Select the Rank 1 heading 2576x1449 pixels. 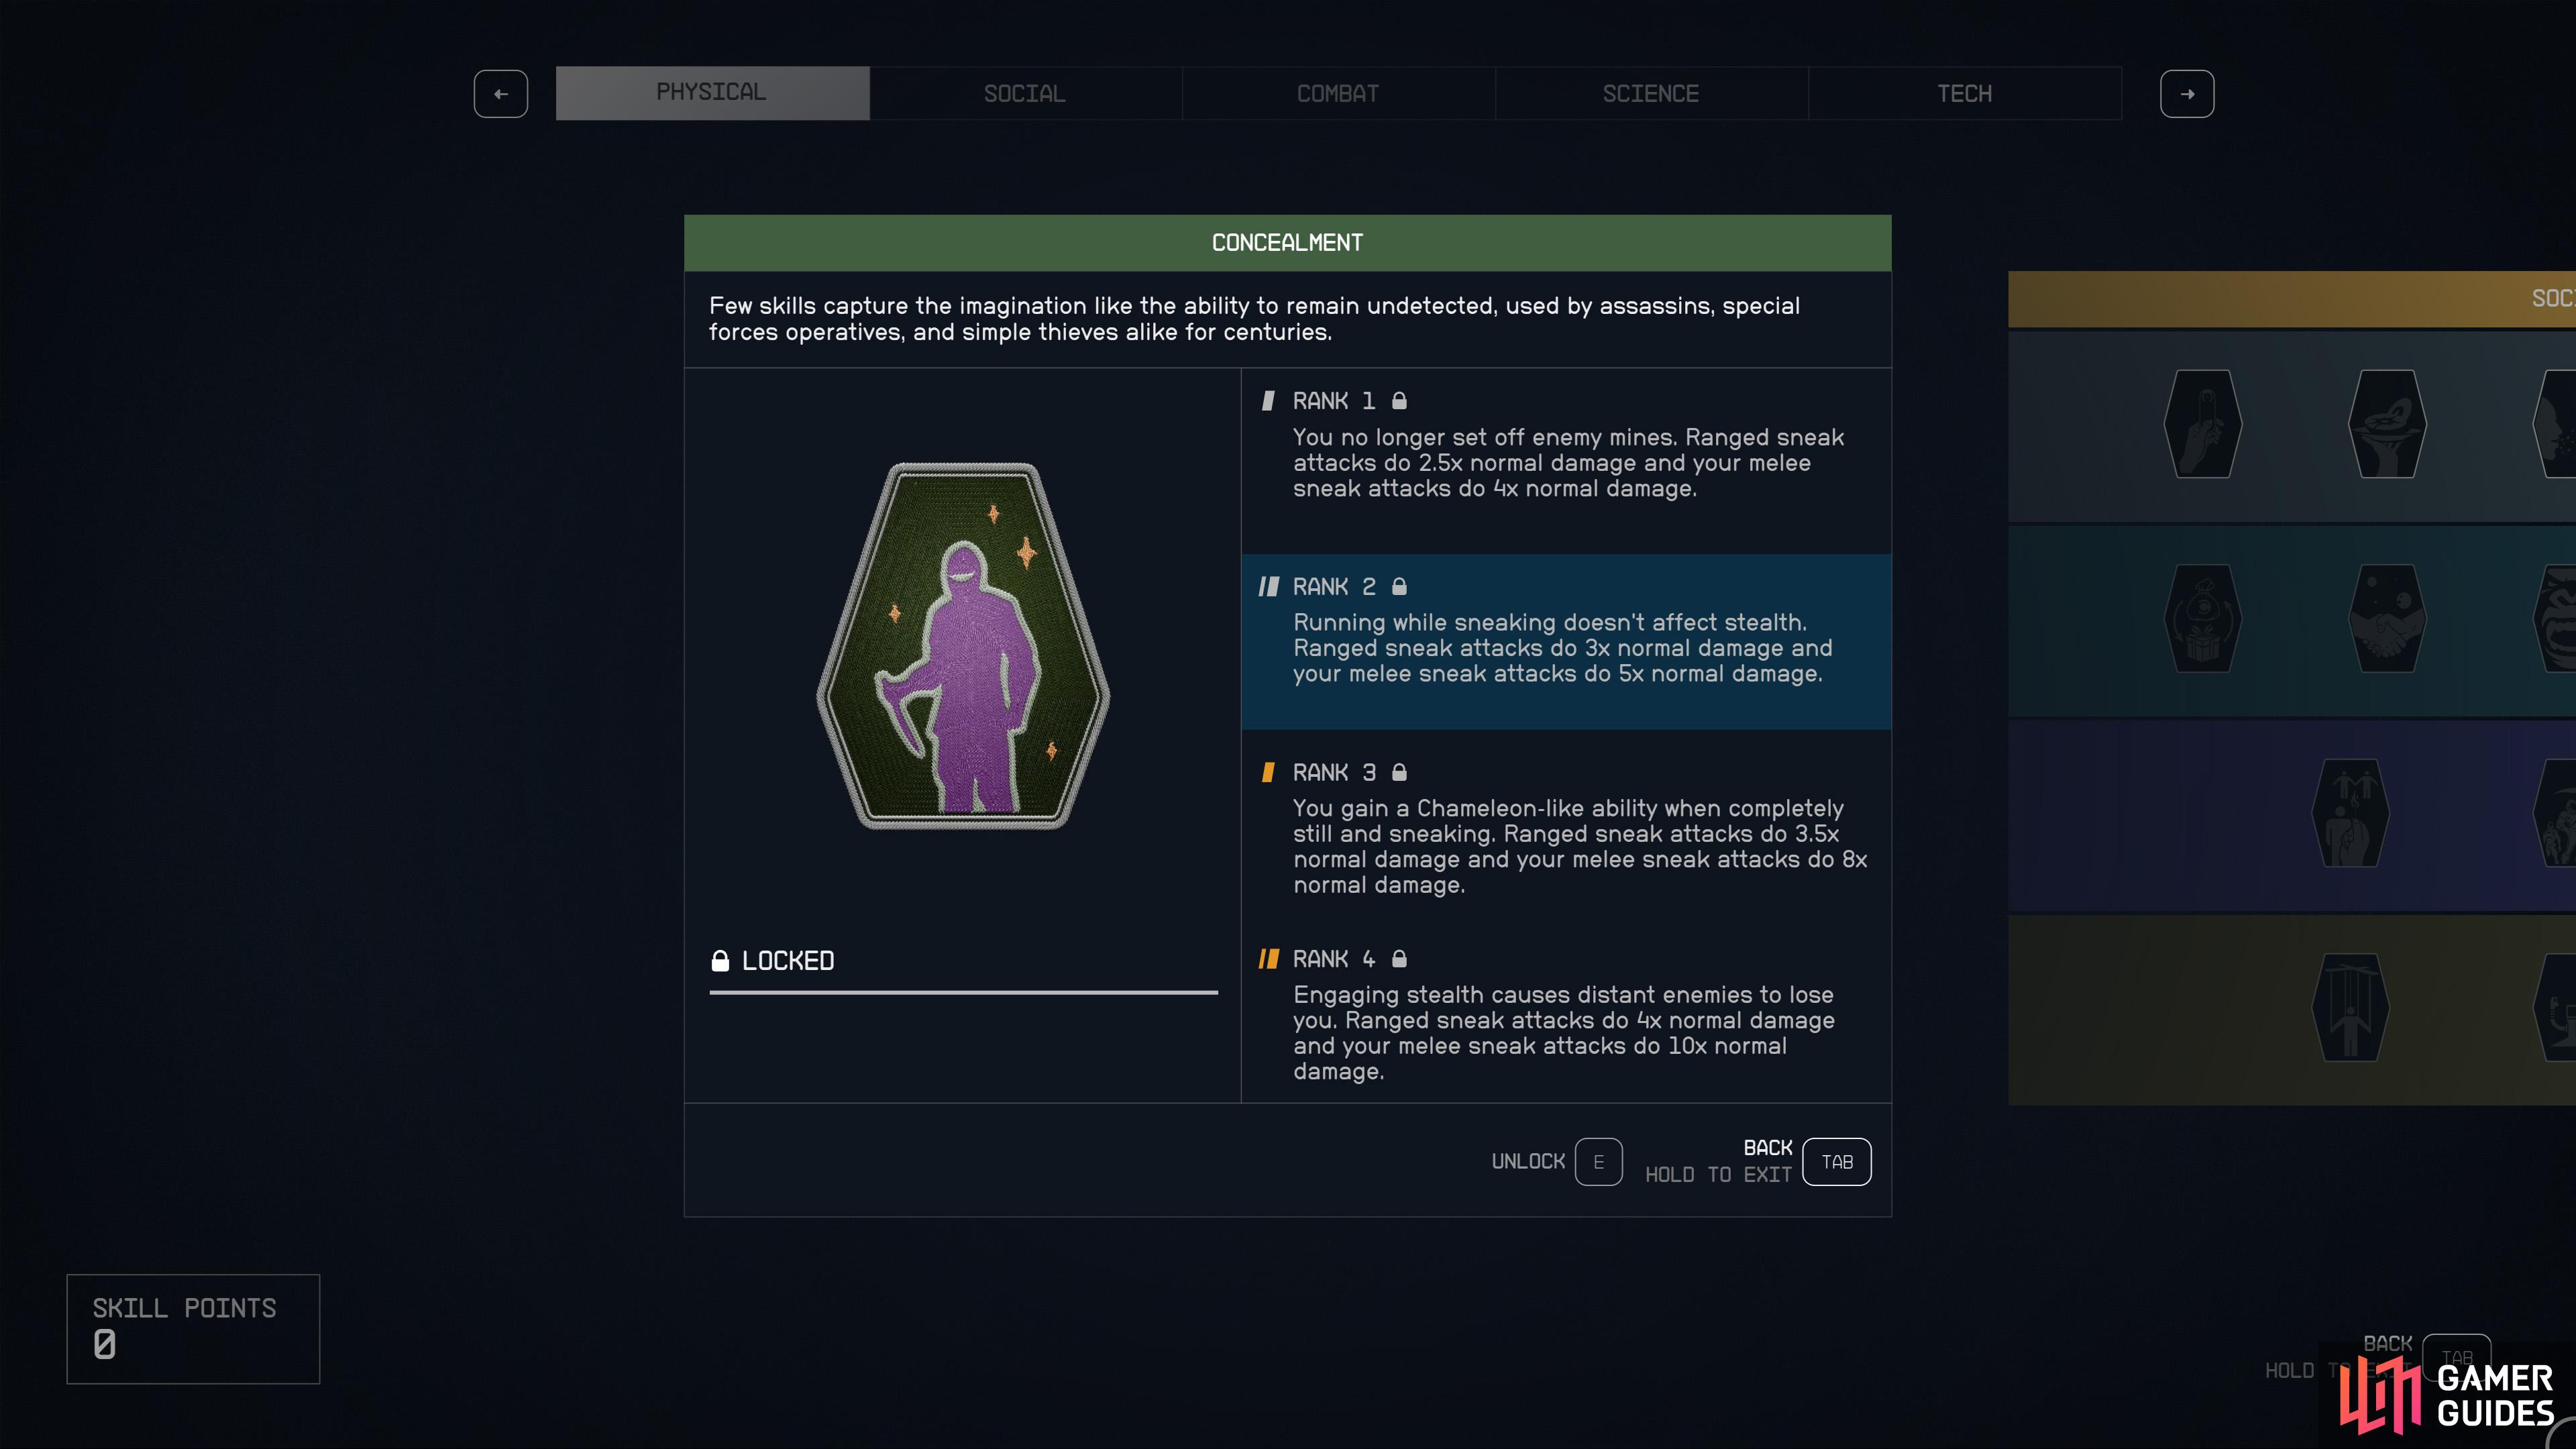[x=1334, y=401]
